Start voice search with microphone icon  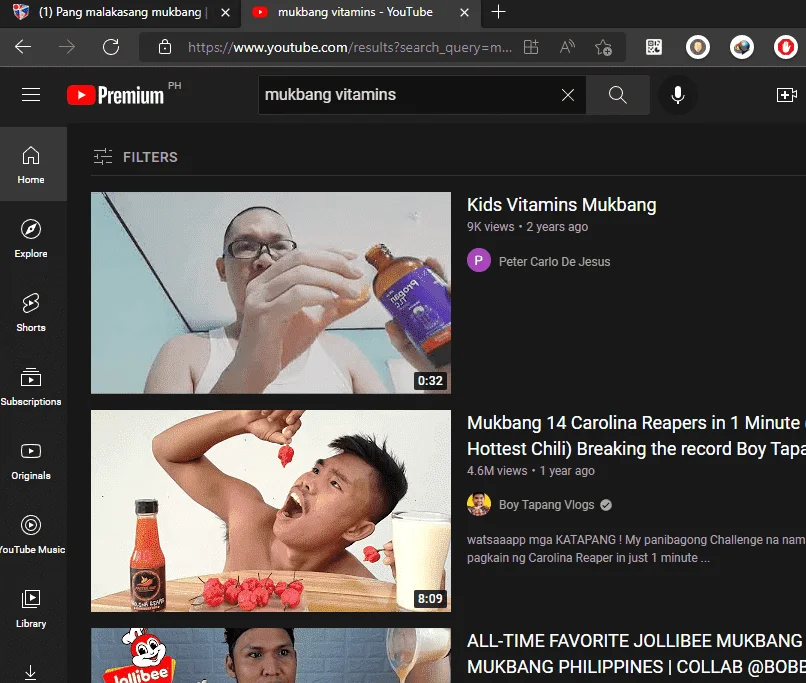point(677,95)
